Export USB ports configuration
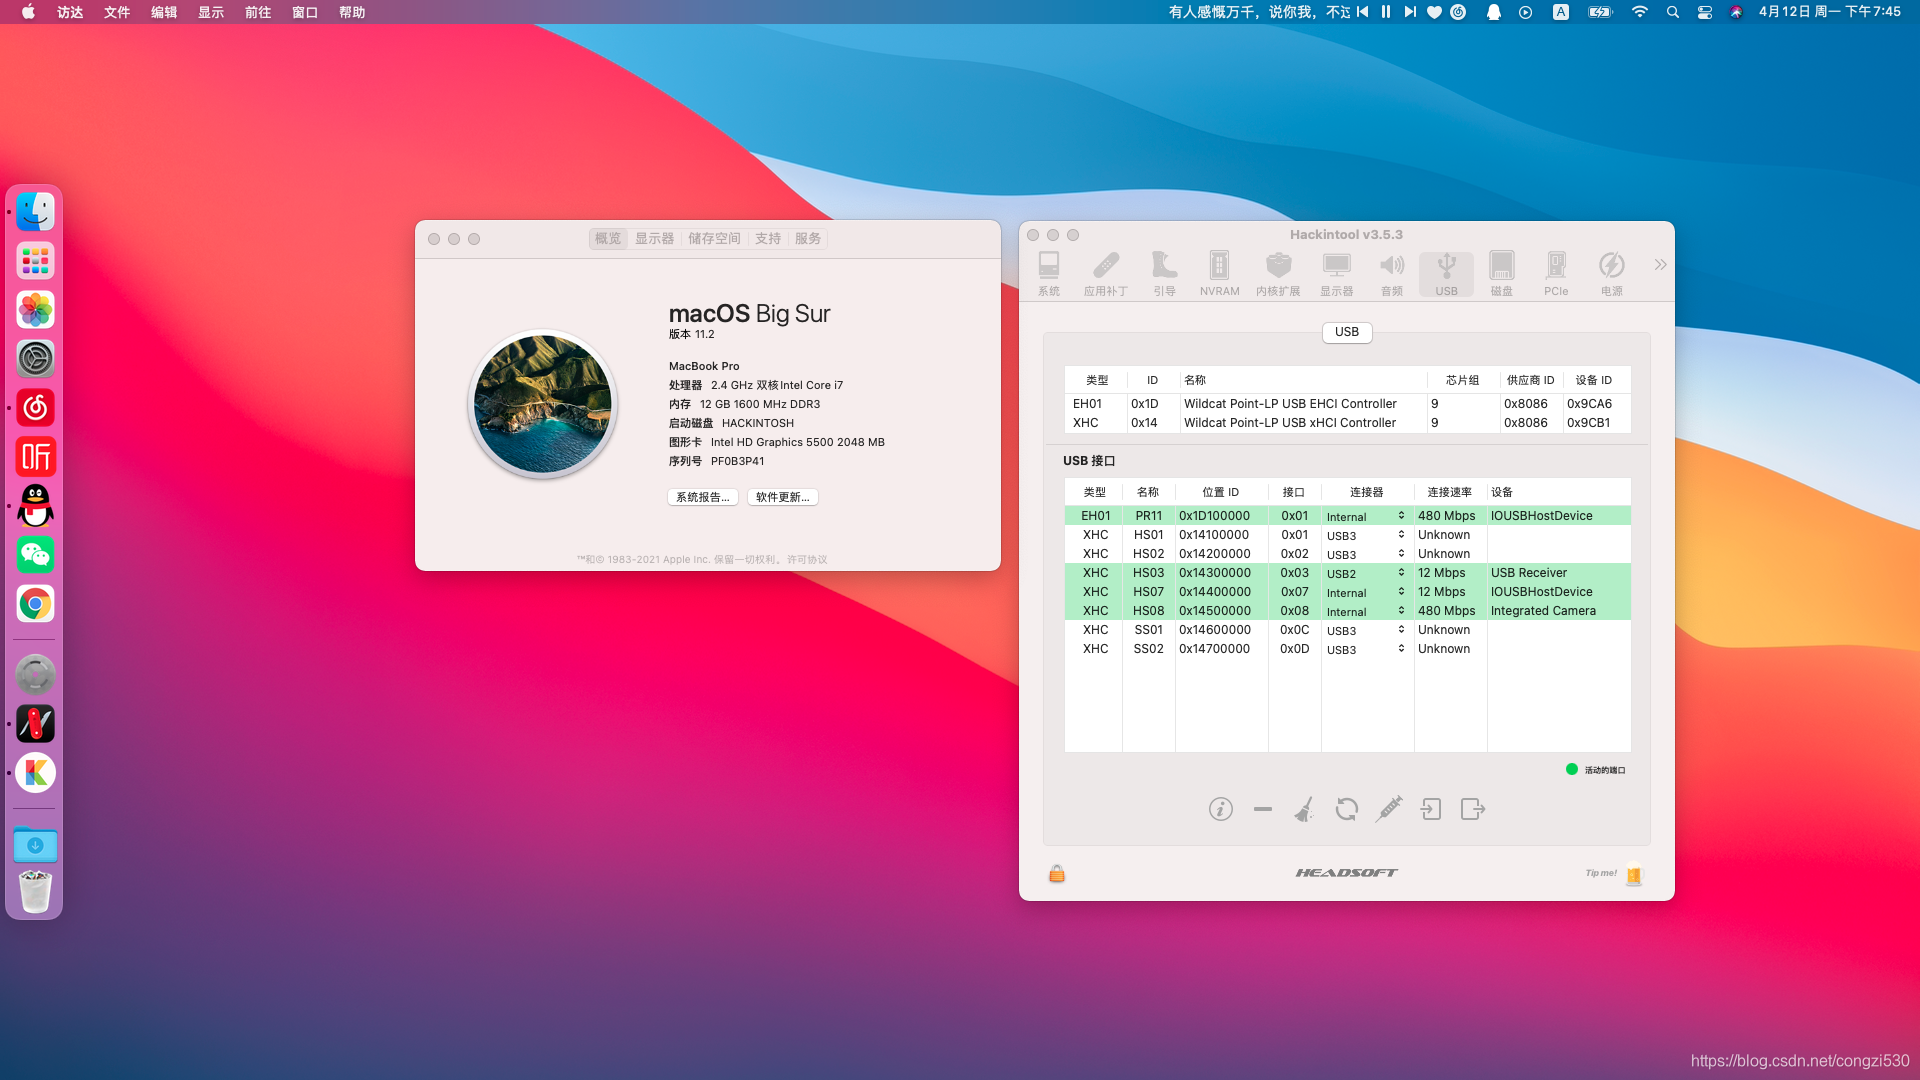This screenshot has height=1080, width=1920. (1473, 809)
